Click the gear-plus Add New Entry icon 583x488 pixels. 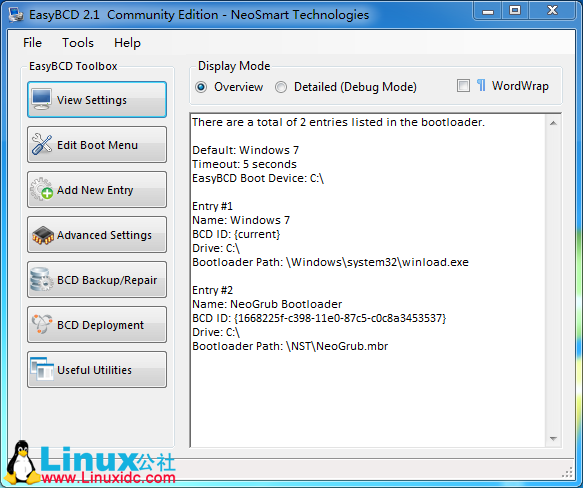click(41, 189)
